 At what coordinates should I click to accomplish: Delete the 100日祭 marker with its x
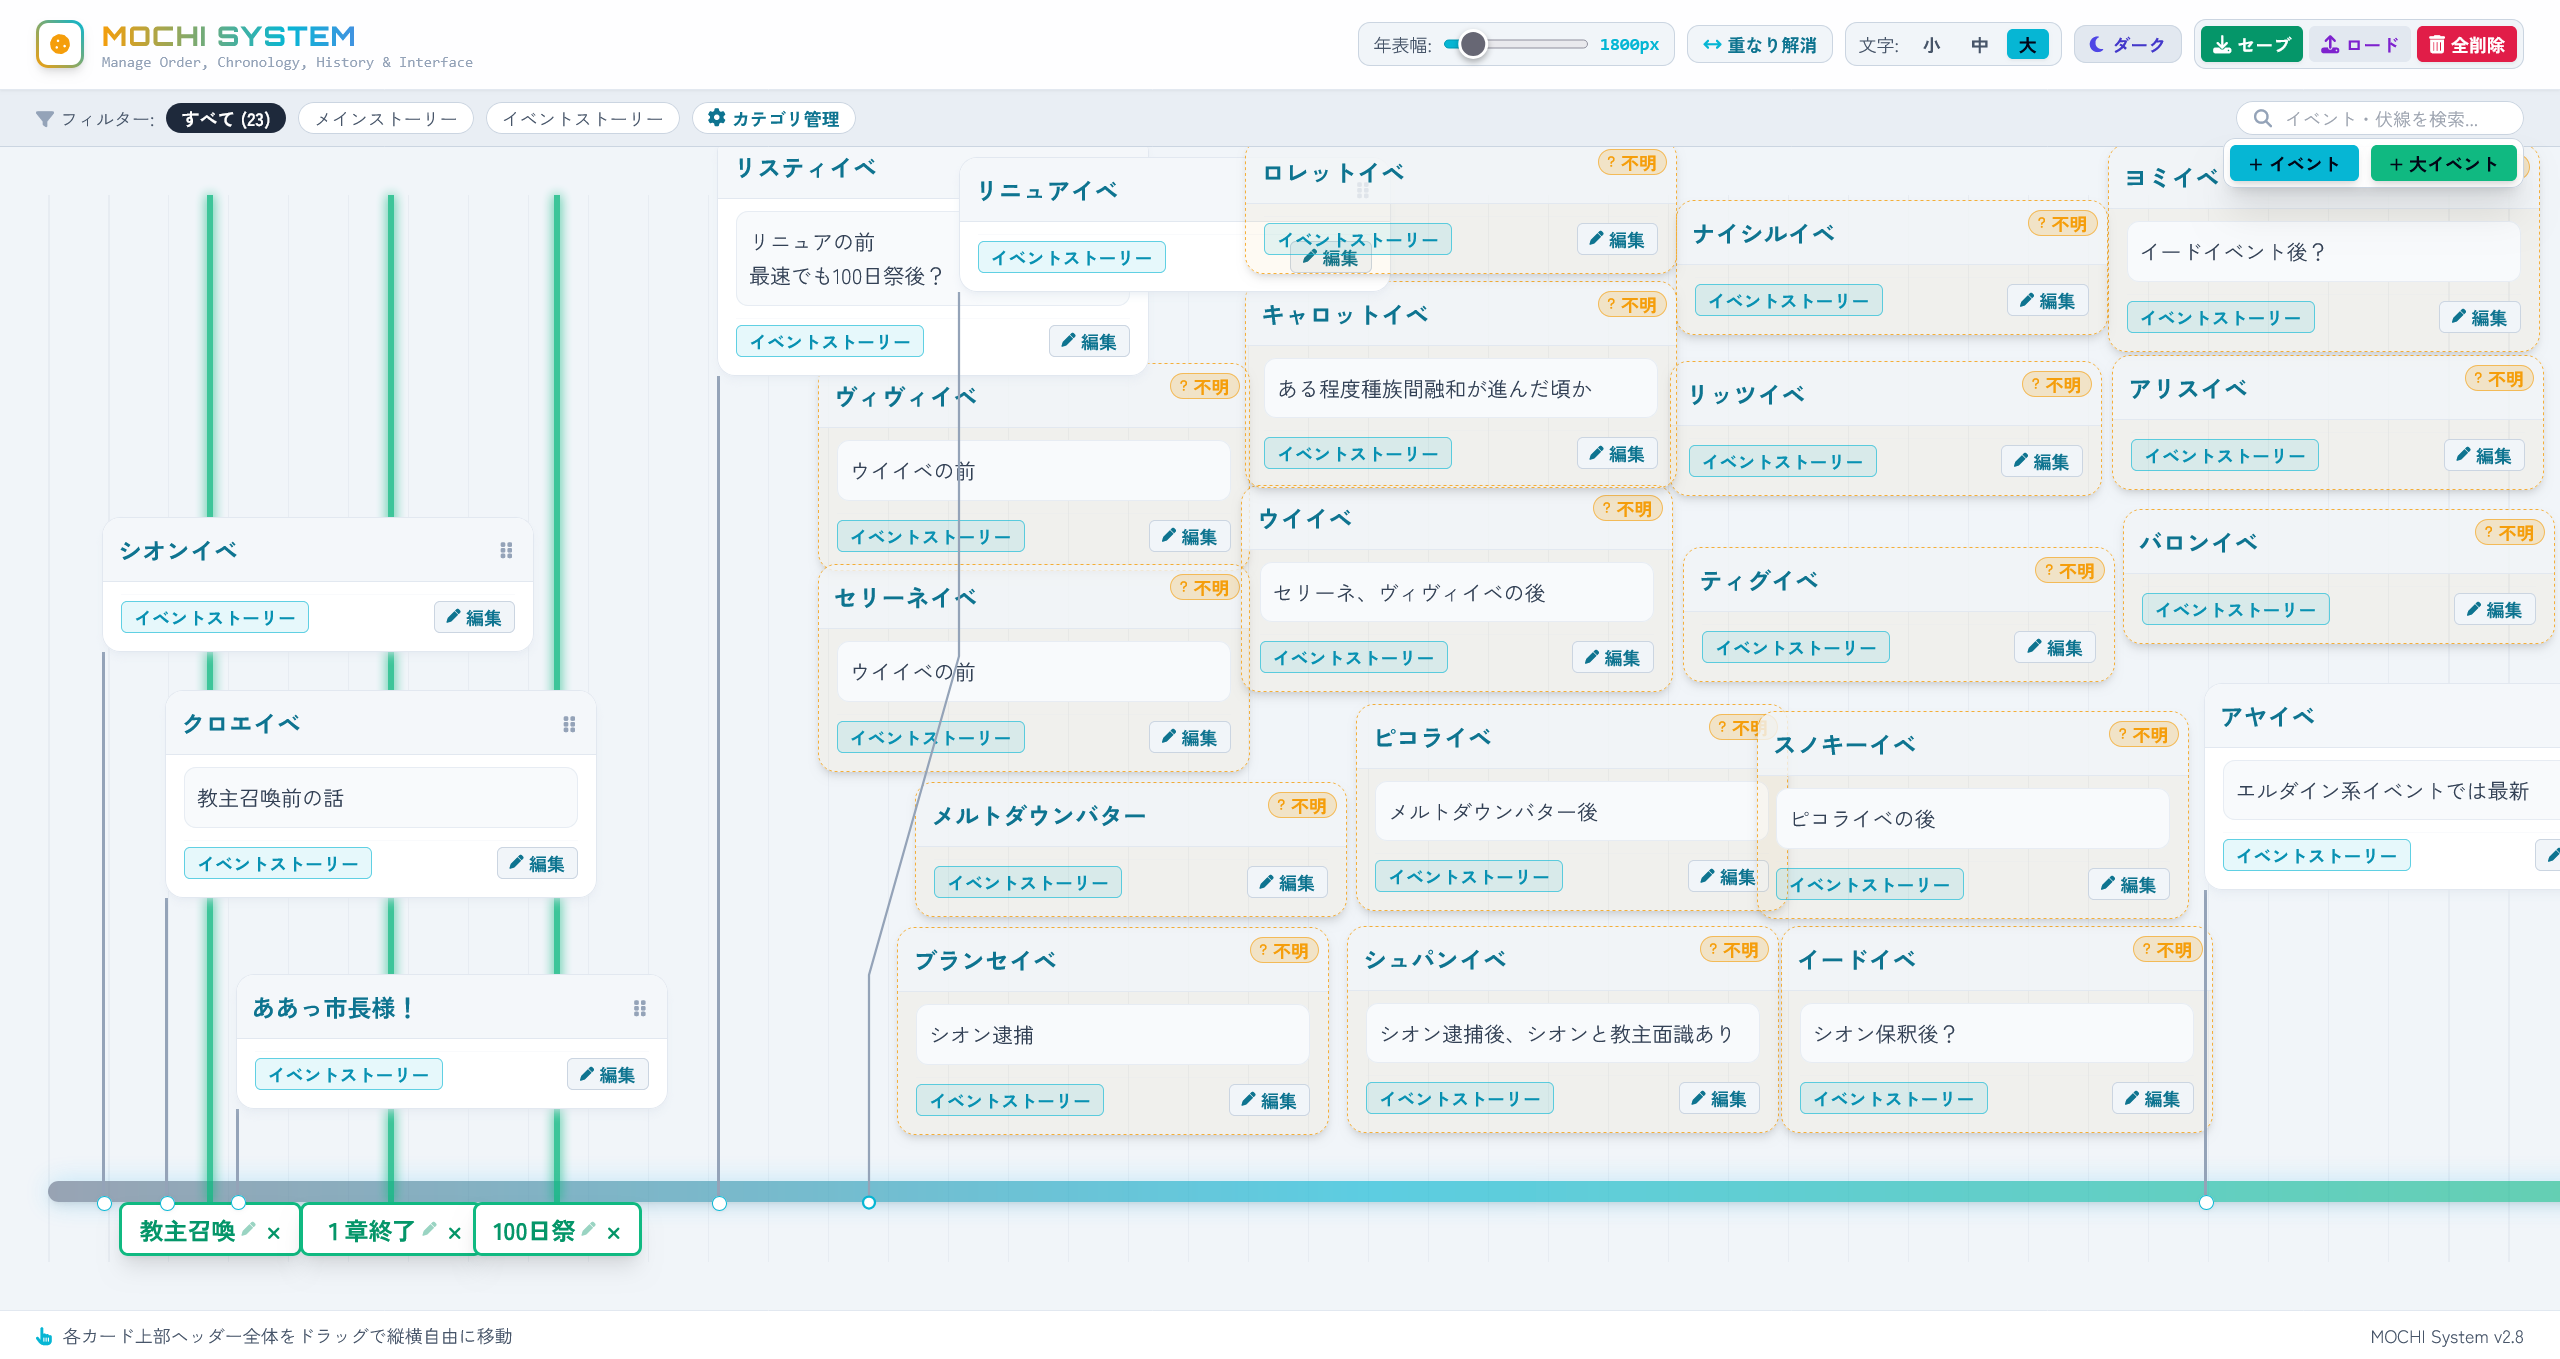[614, 1233]
